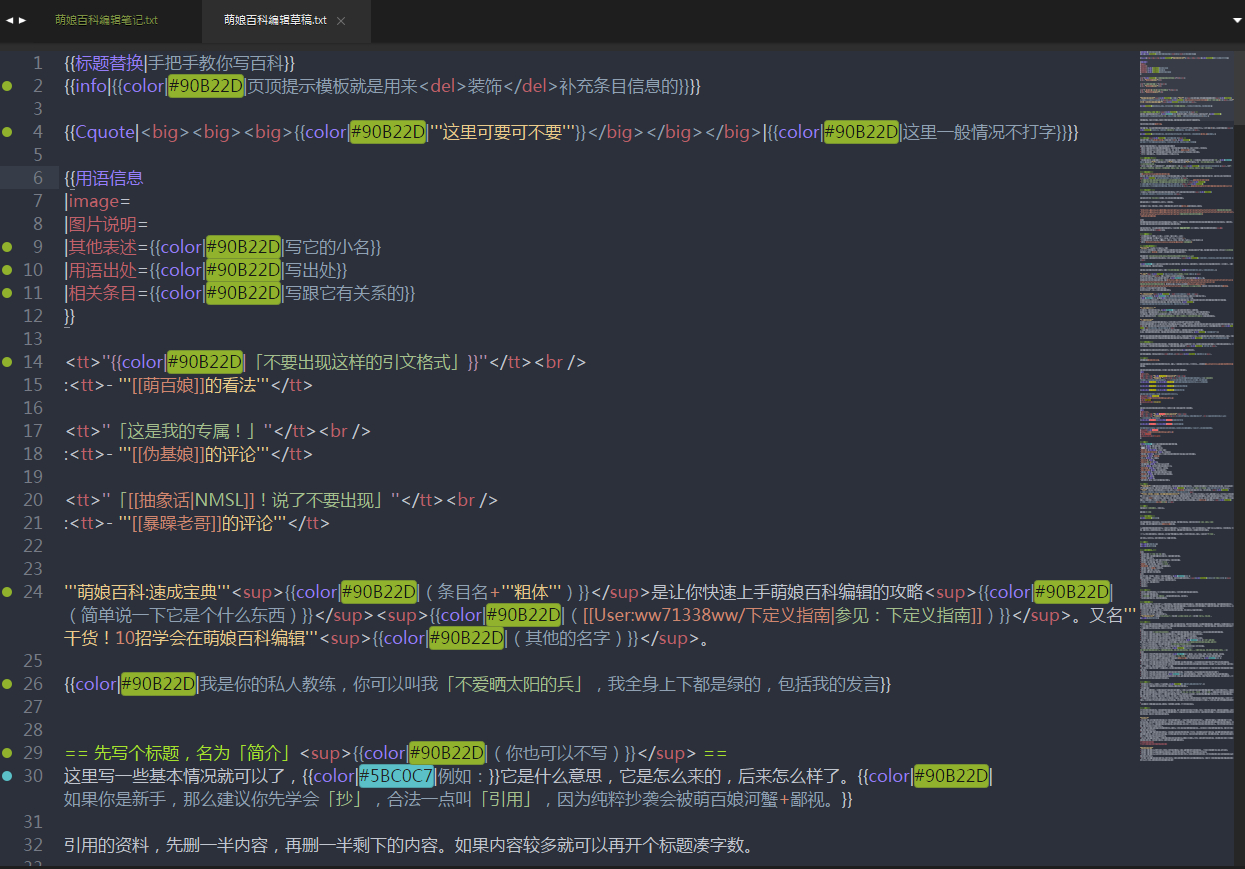Screen dimensions: 1245x869
Task: Click the green gutter dot on line 29
Action: pos(8,753)
